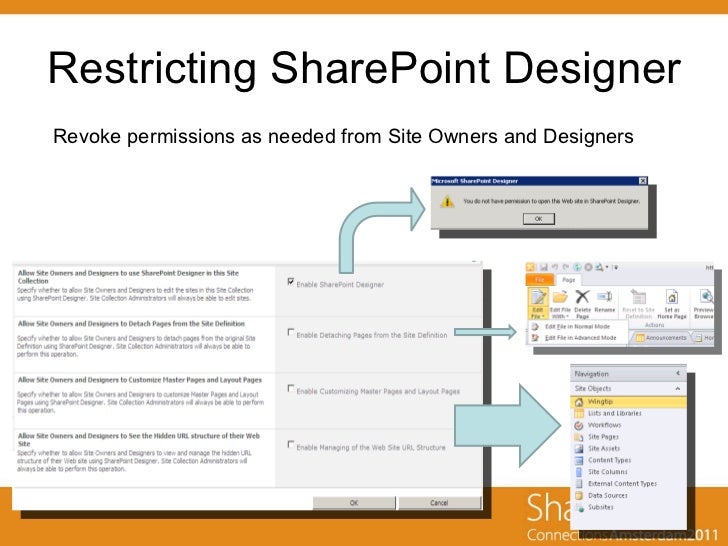
Task: Click the gray Stop icon in quick access toolbar
Action: [x=588, y=267]
